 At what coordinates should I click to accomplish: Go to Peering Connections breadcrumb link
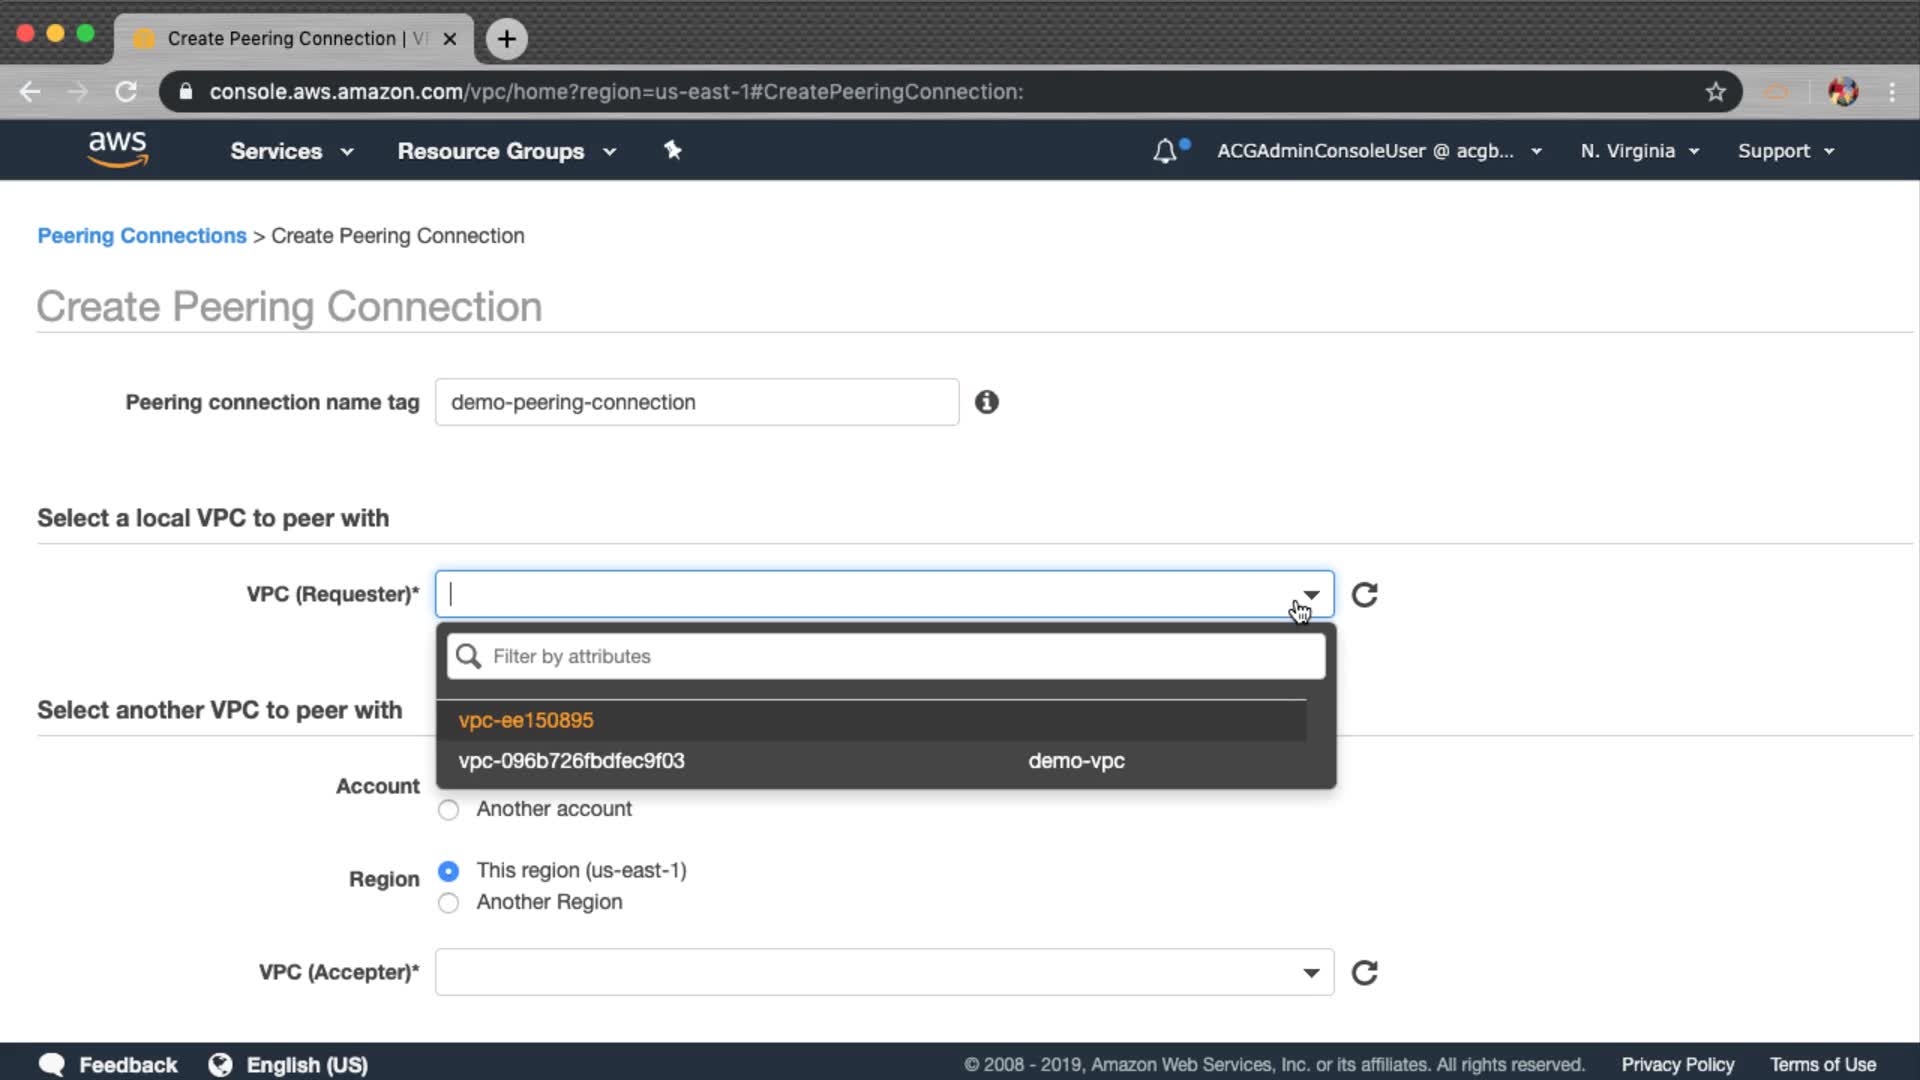[x=142, y=236]
